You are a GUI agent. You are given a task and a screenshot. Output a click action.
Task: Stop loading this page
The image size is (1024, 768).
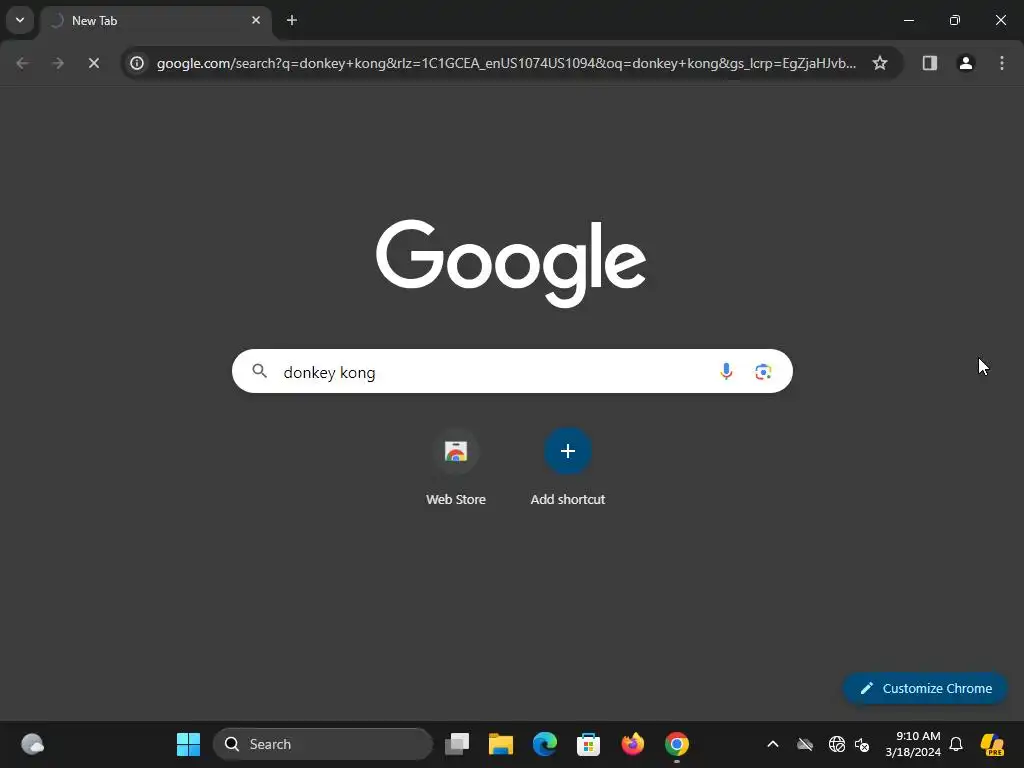(x=93, y=63)
